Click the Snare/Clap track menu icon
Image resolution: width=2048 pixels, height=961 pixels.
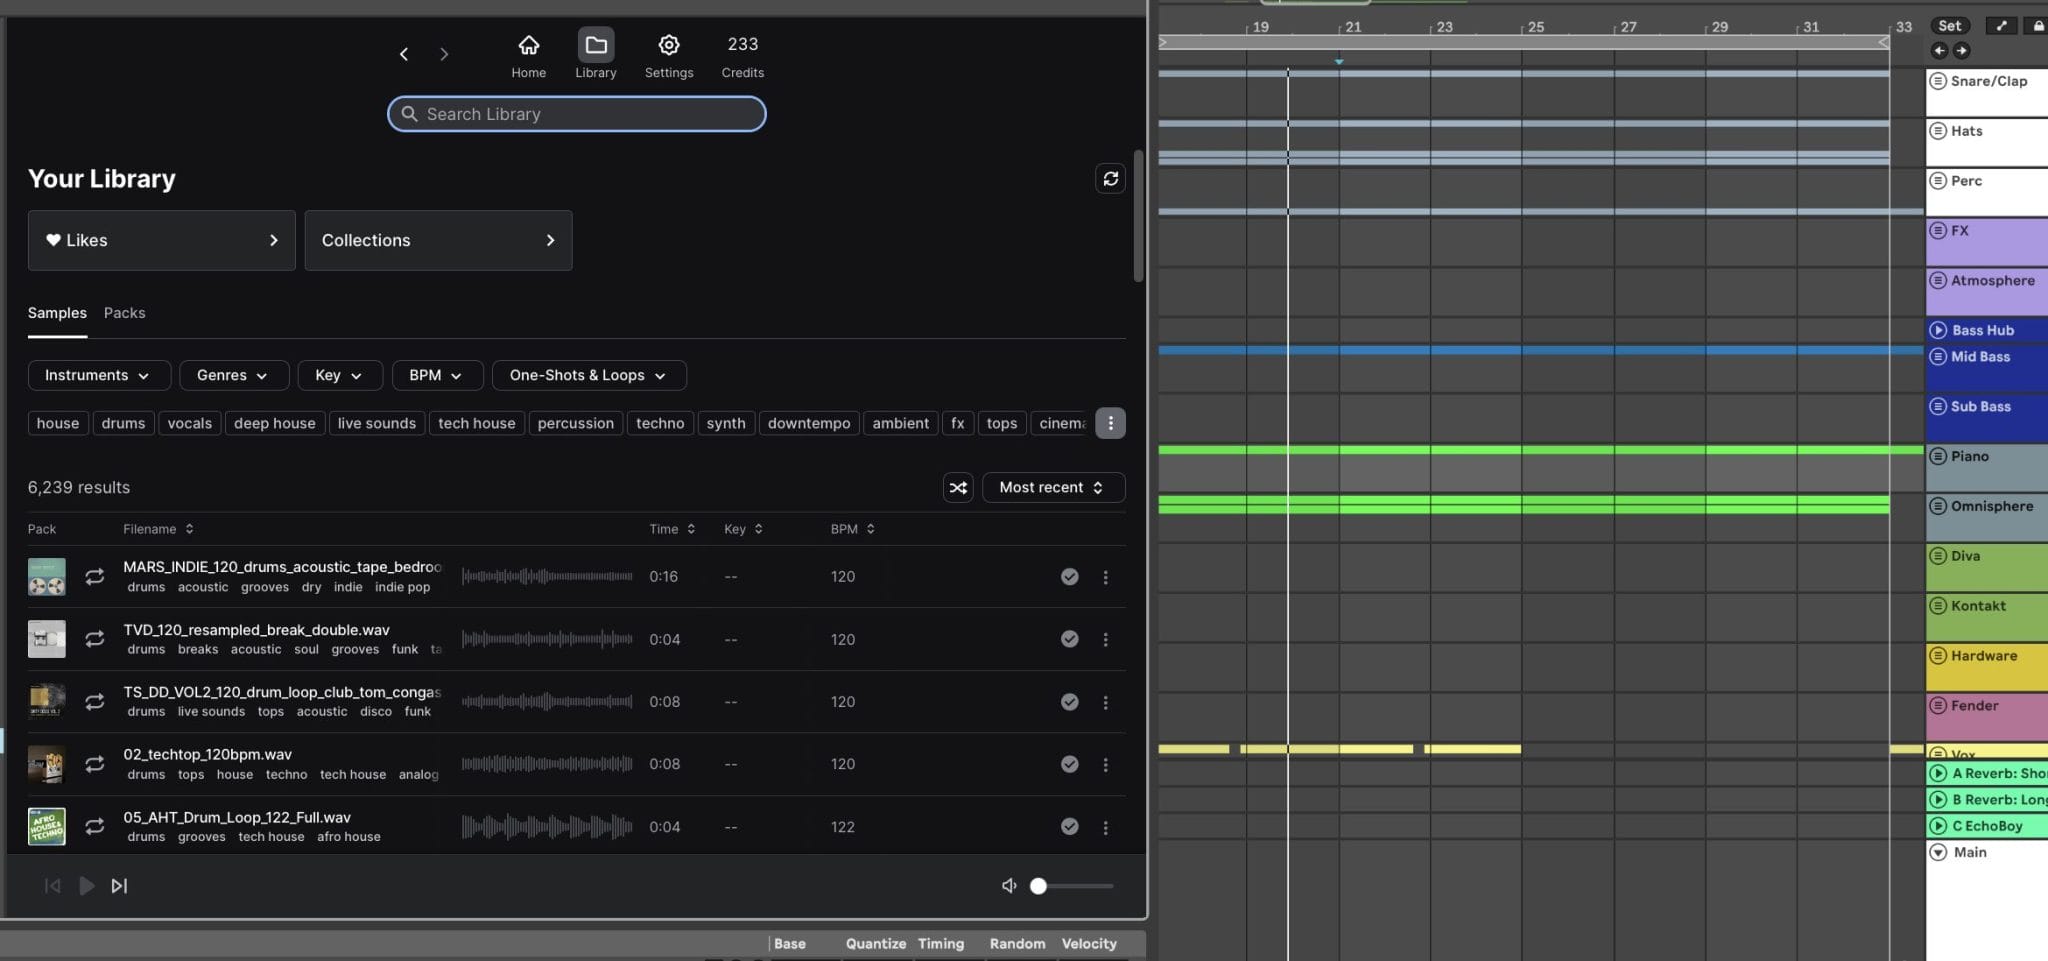[1939, 81]
